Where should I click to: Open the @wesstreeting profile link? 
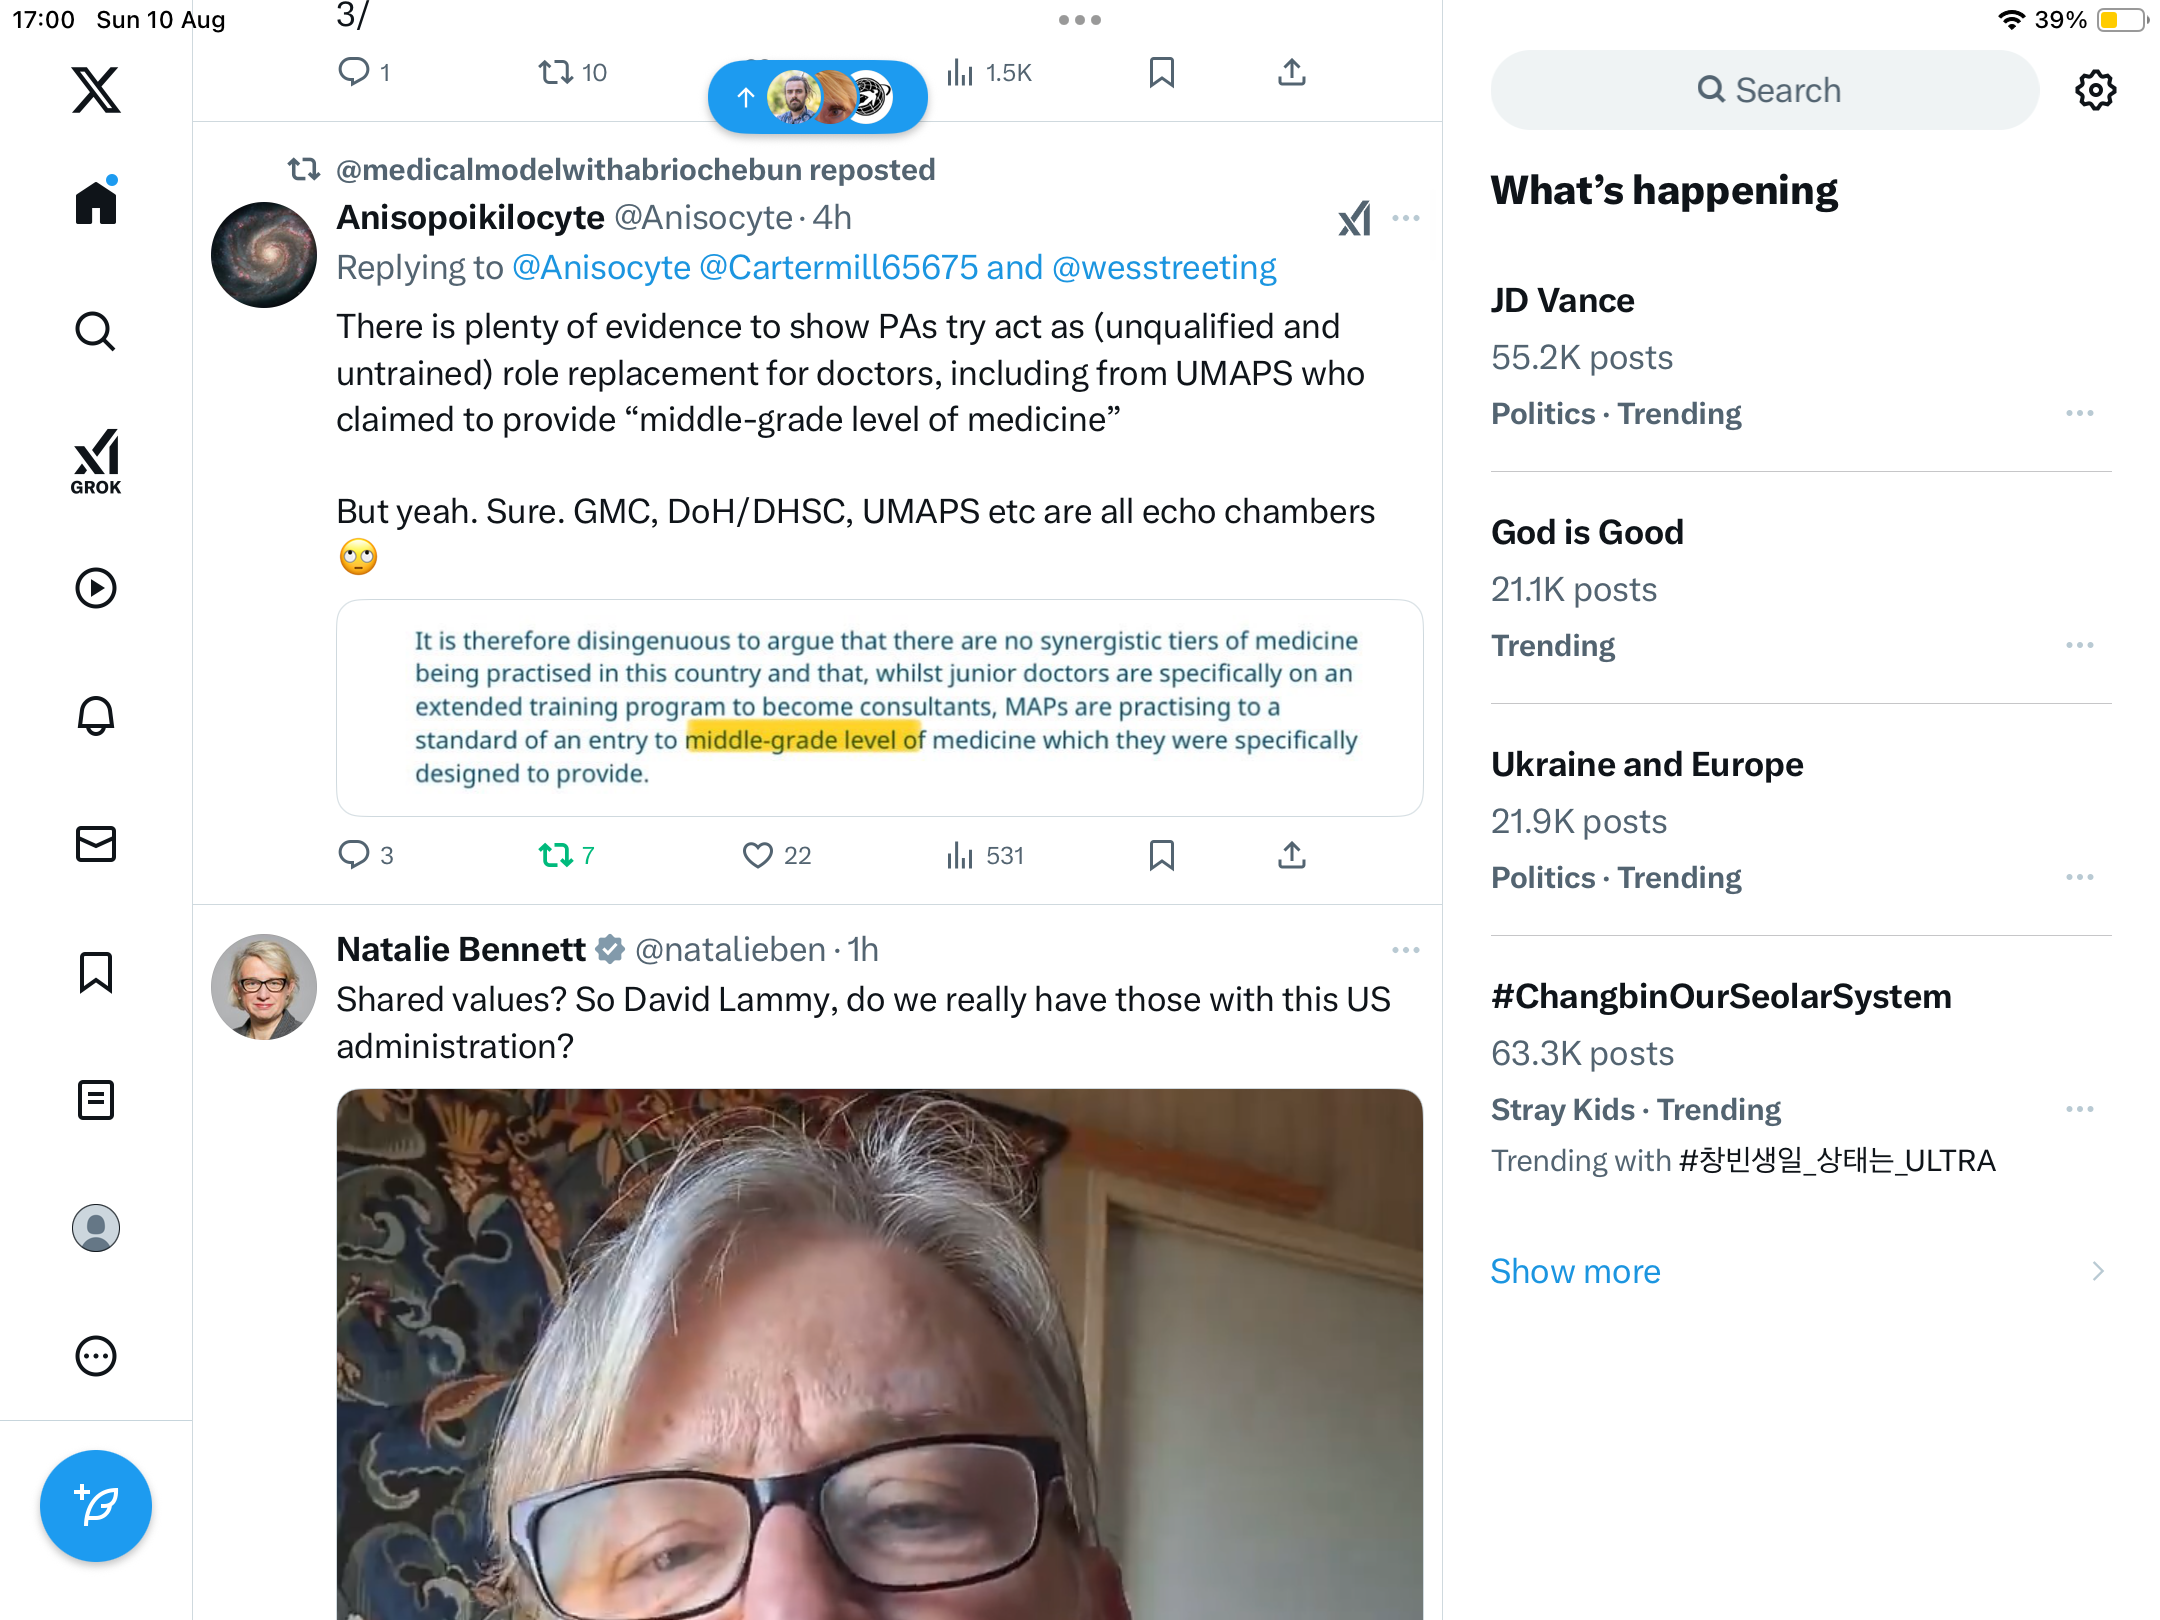1164,268
